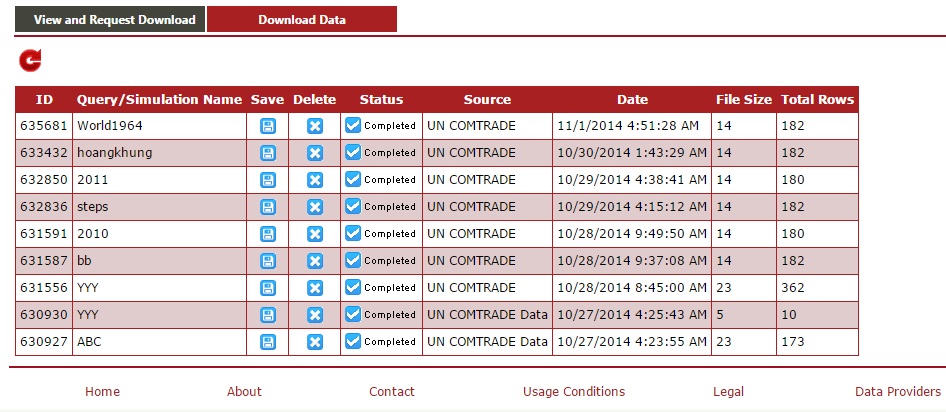Delete the hoangkhung query row

pyautogui.click(x=314, y=153)
